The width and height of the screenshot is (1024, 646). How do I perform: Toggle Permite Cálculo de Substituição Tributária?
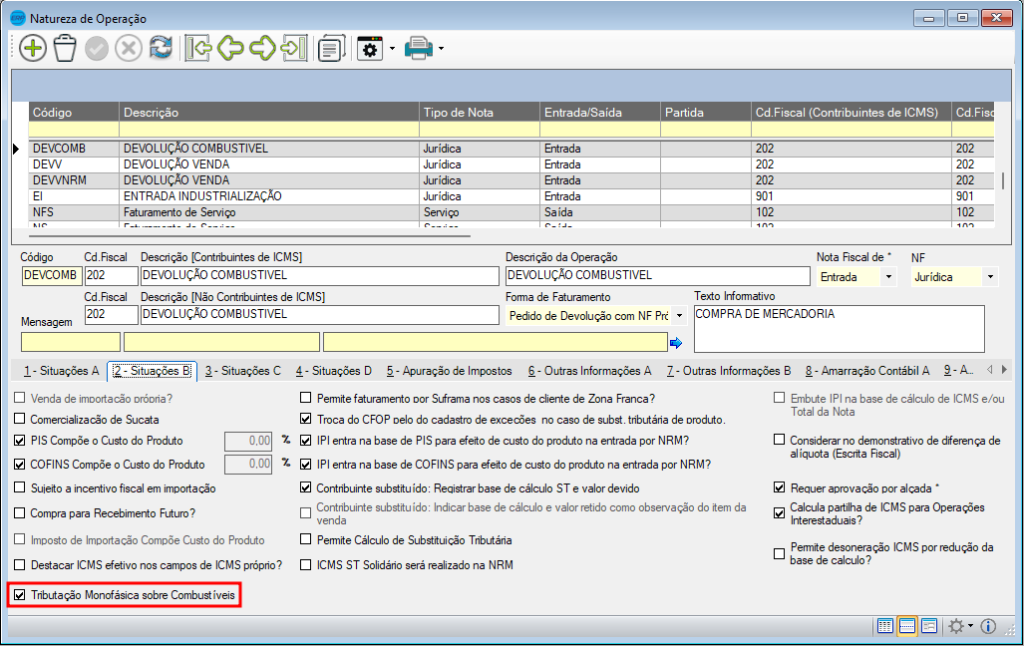point(307,540)
